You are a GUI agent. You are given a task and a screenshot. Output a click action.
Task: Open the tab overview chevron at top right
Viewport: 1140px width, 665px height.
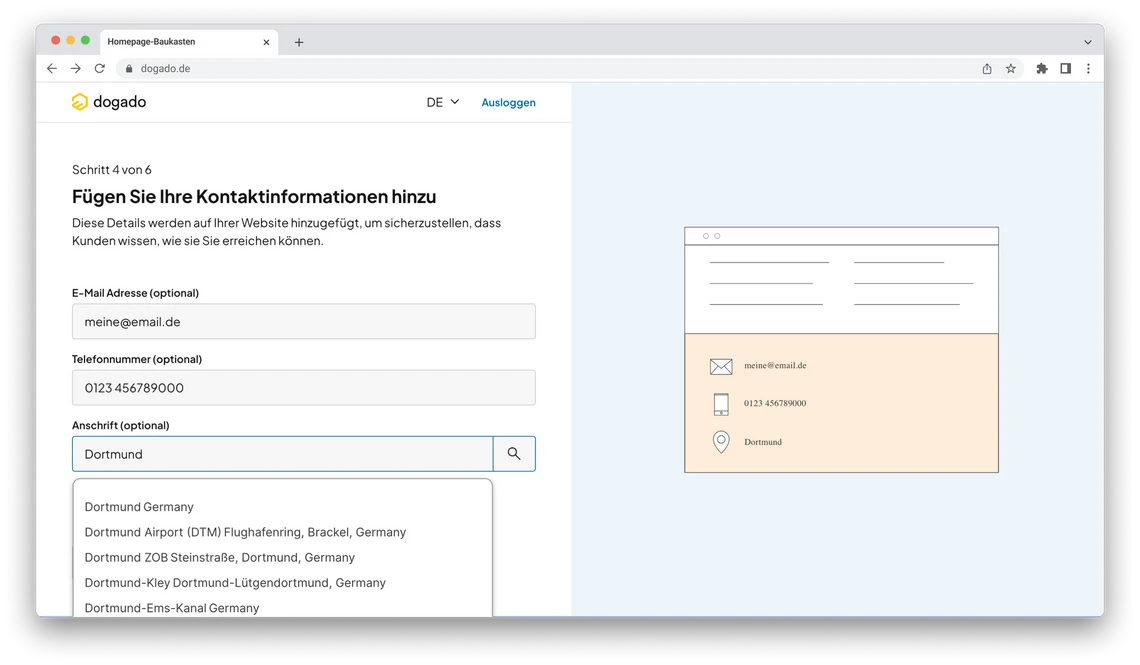click(1087, 41)
